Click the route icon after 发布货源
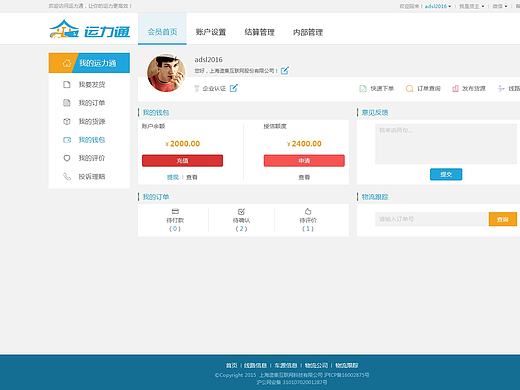Screen dimensions: 520x390 tap(501, 88)
